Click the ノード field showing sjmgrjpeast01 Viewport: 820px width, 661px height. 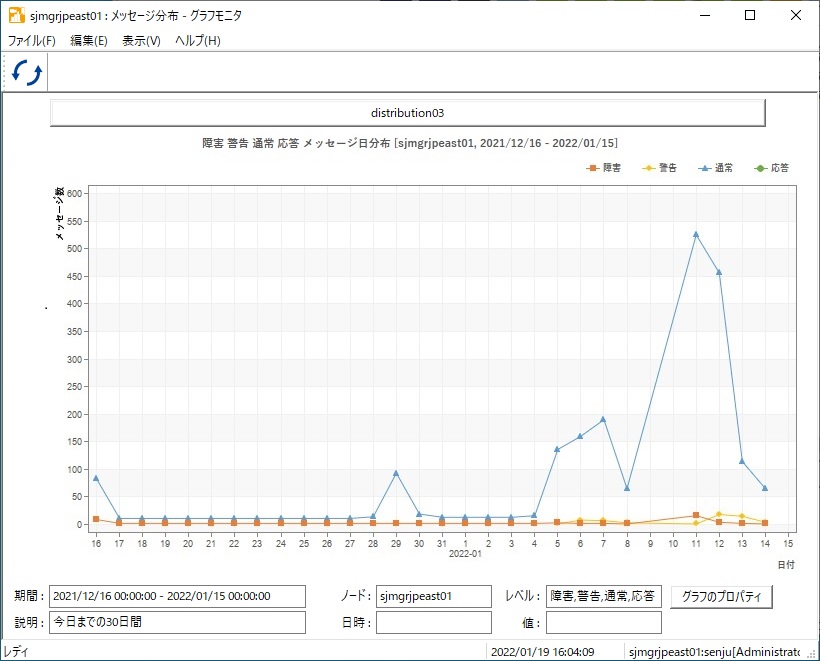click(434, 596)
